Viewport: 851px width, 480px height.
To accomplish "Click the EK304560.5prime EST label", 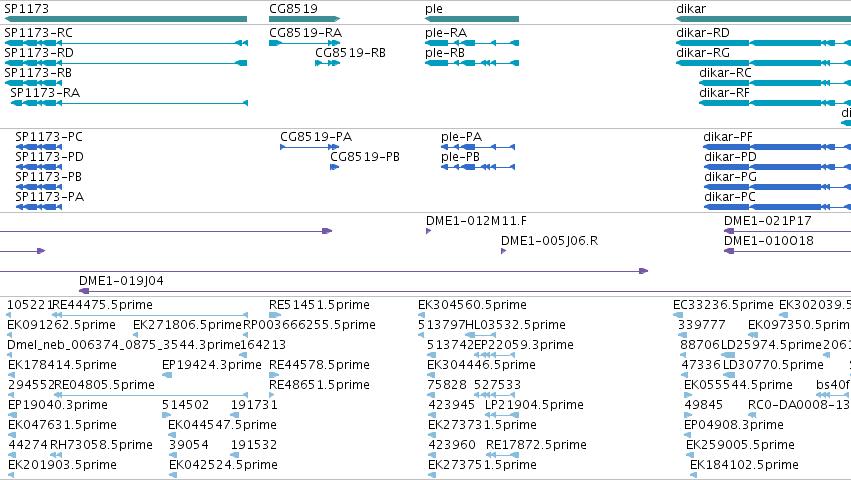I will tap(472, 305).
